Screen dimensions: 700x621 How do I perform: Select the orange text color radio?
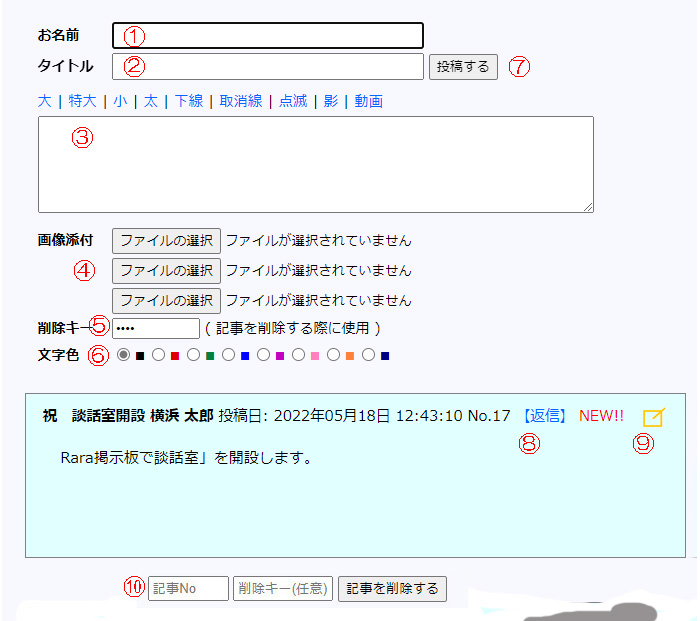[x=333, y=355]
